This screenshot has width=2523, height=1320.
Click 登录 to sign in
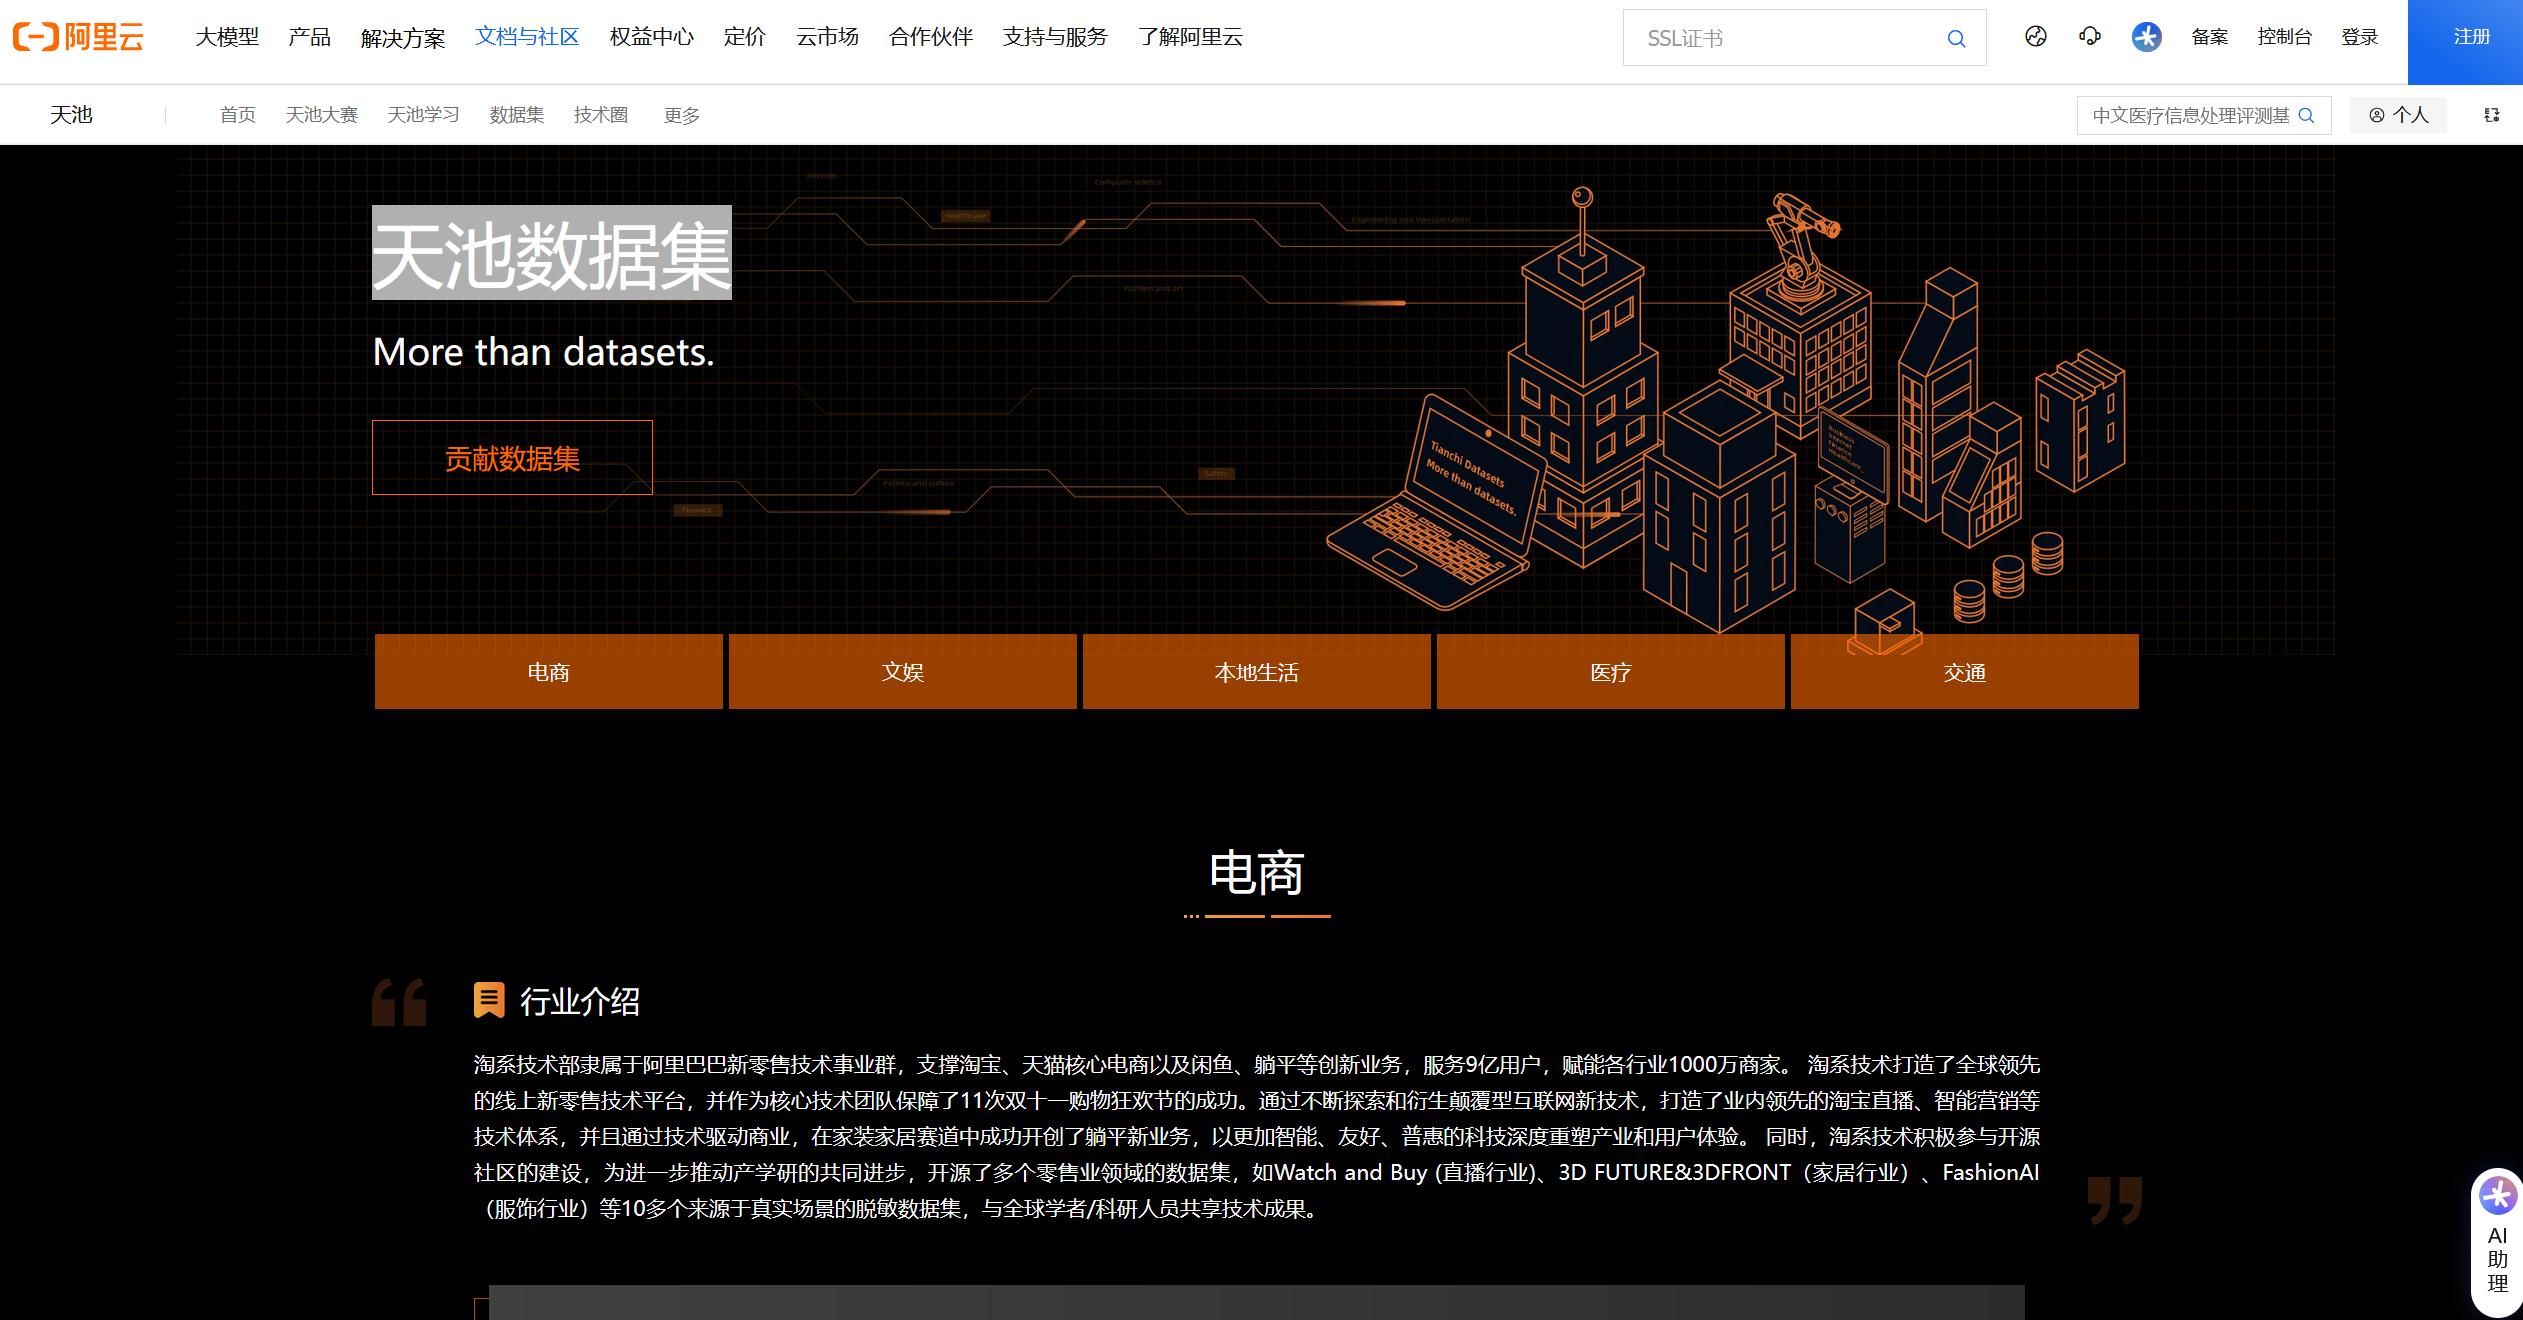pos(2359,37)
